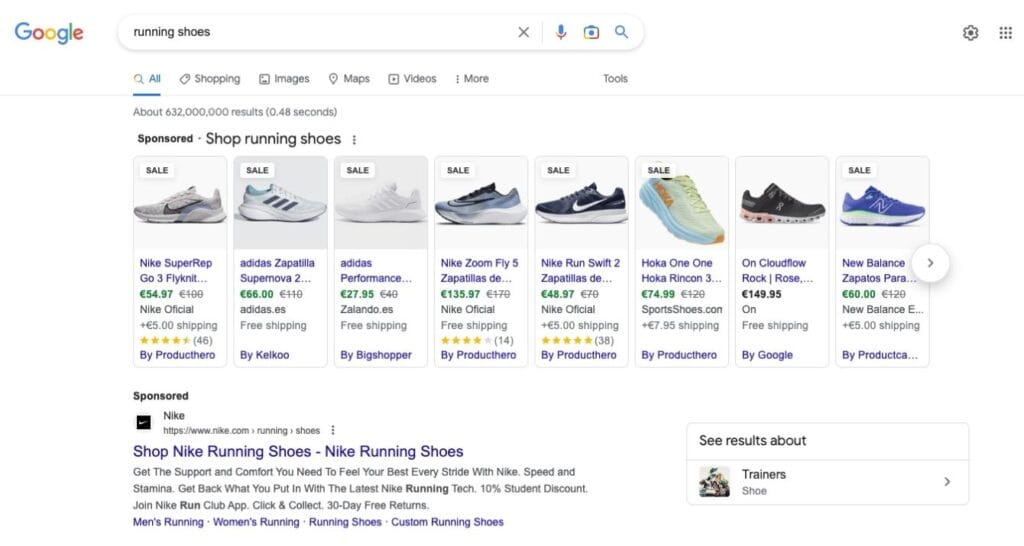Switch to the Videos tab
The height and width of the screenshot is (546, 1024).
tap(413, 79)
